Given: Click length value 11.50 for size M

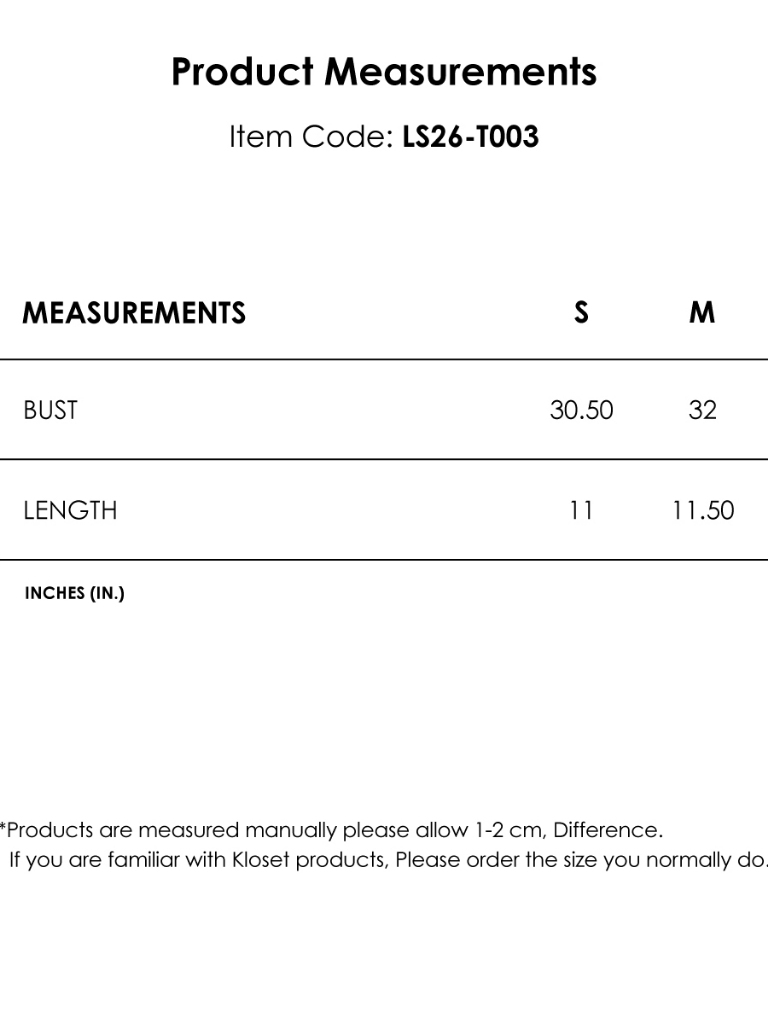Looking at the screenshot, I should click(x=703, y=510).
